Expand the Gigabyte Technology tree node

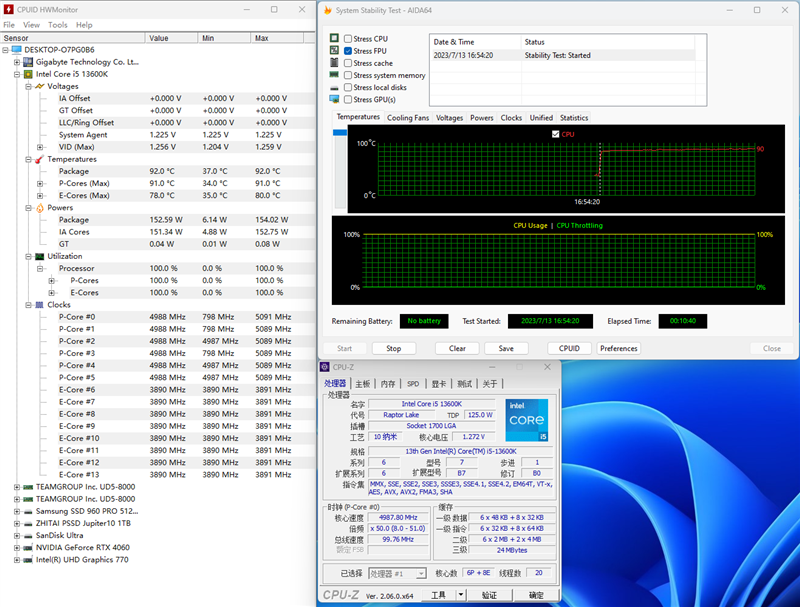click(17, 62)
